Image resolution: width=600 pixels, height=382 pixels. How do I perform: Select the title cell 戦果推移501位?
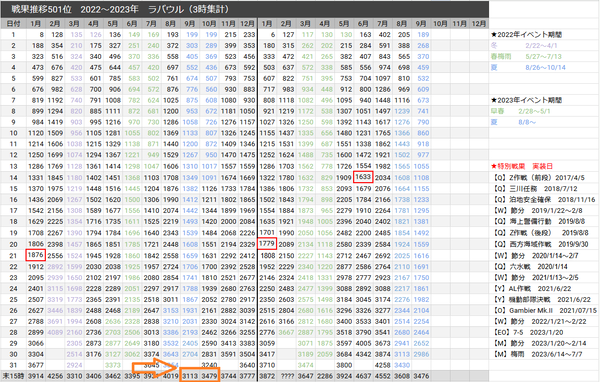pyautogui.click(x=41, y=9)
